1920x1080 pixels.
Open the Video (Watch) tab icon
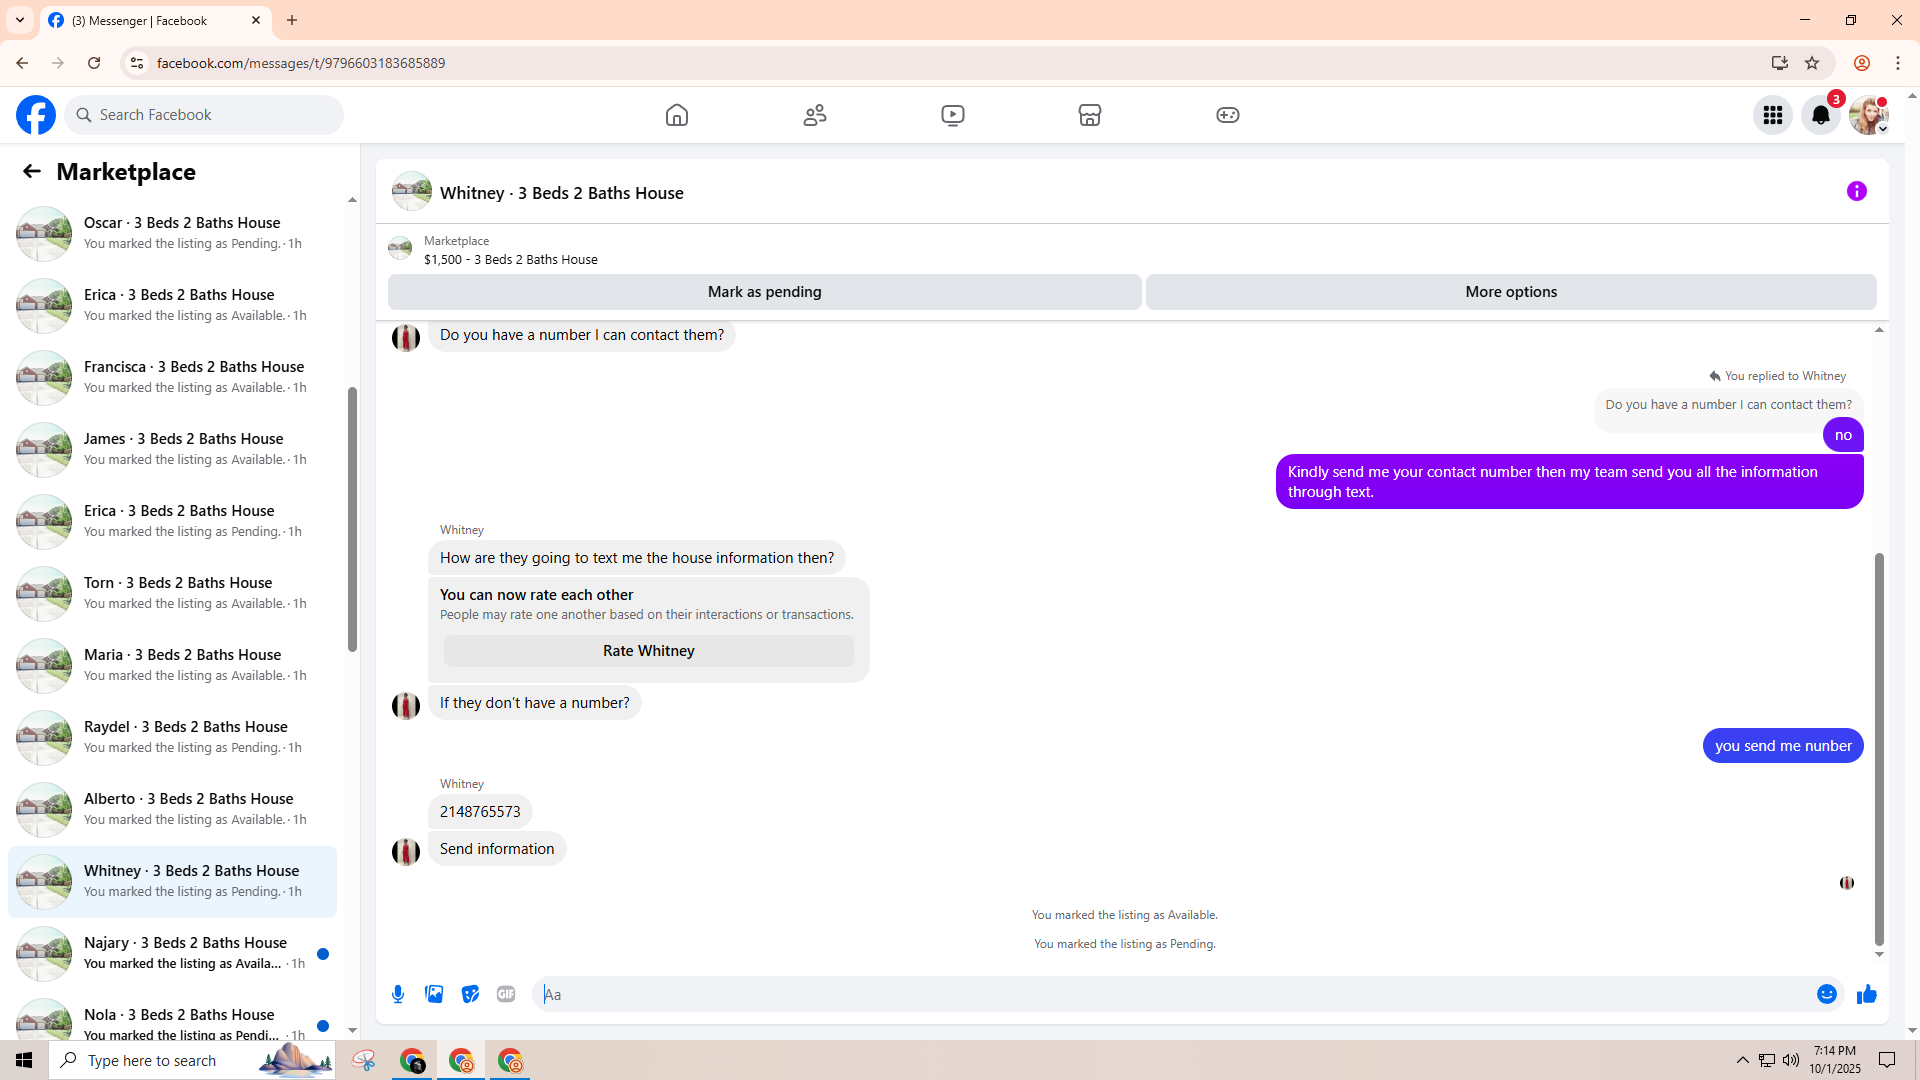[953, 115]
